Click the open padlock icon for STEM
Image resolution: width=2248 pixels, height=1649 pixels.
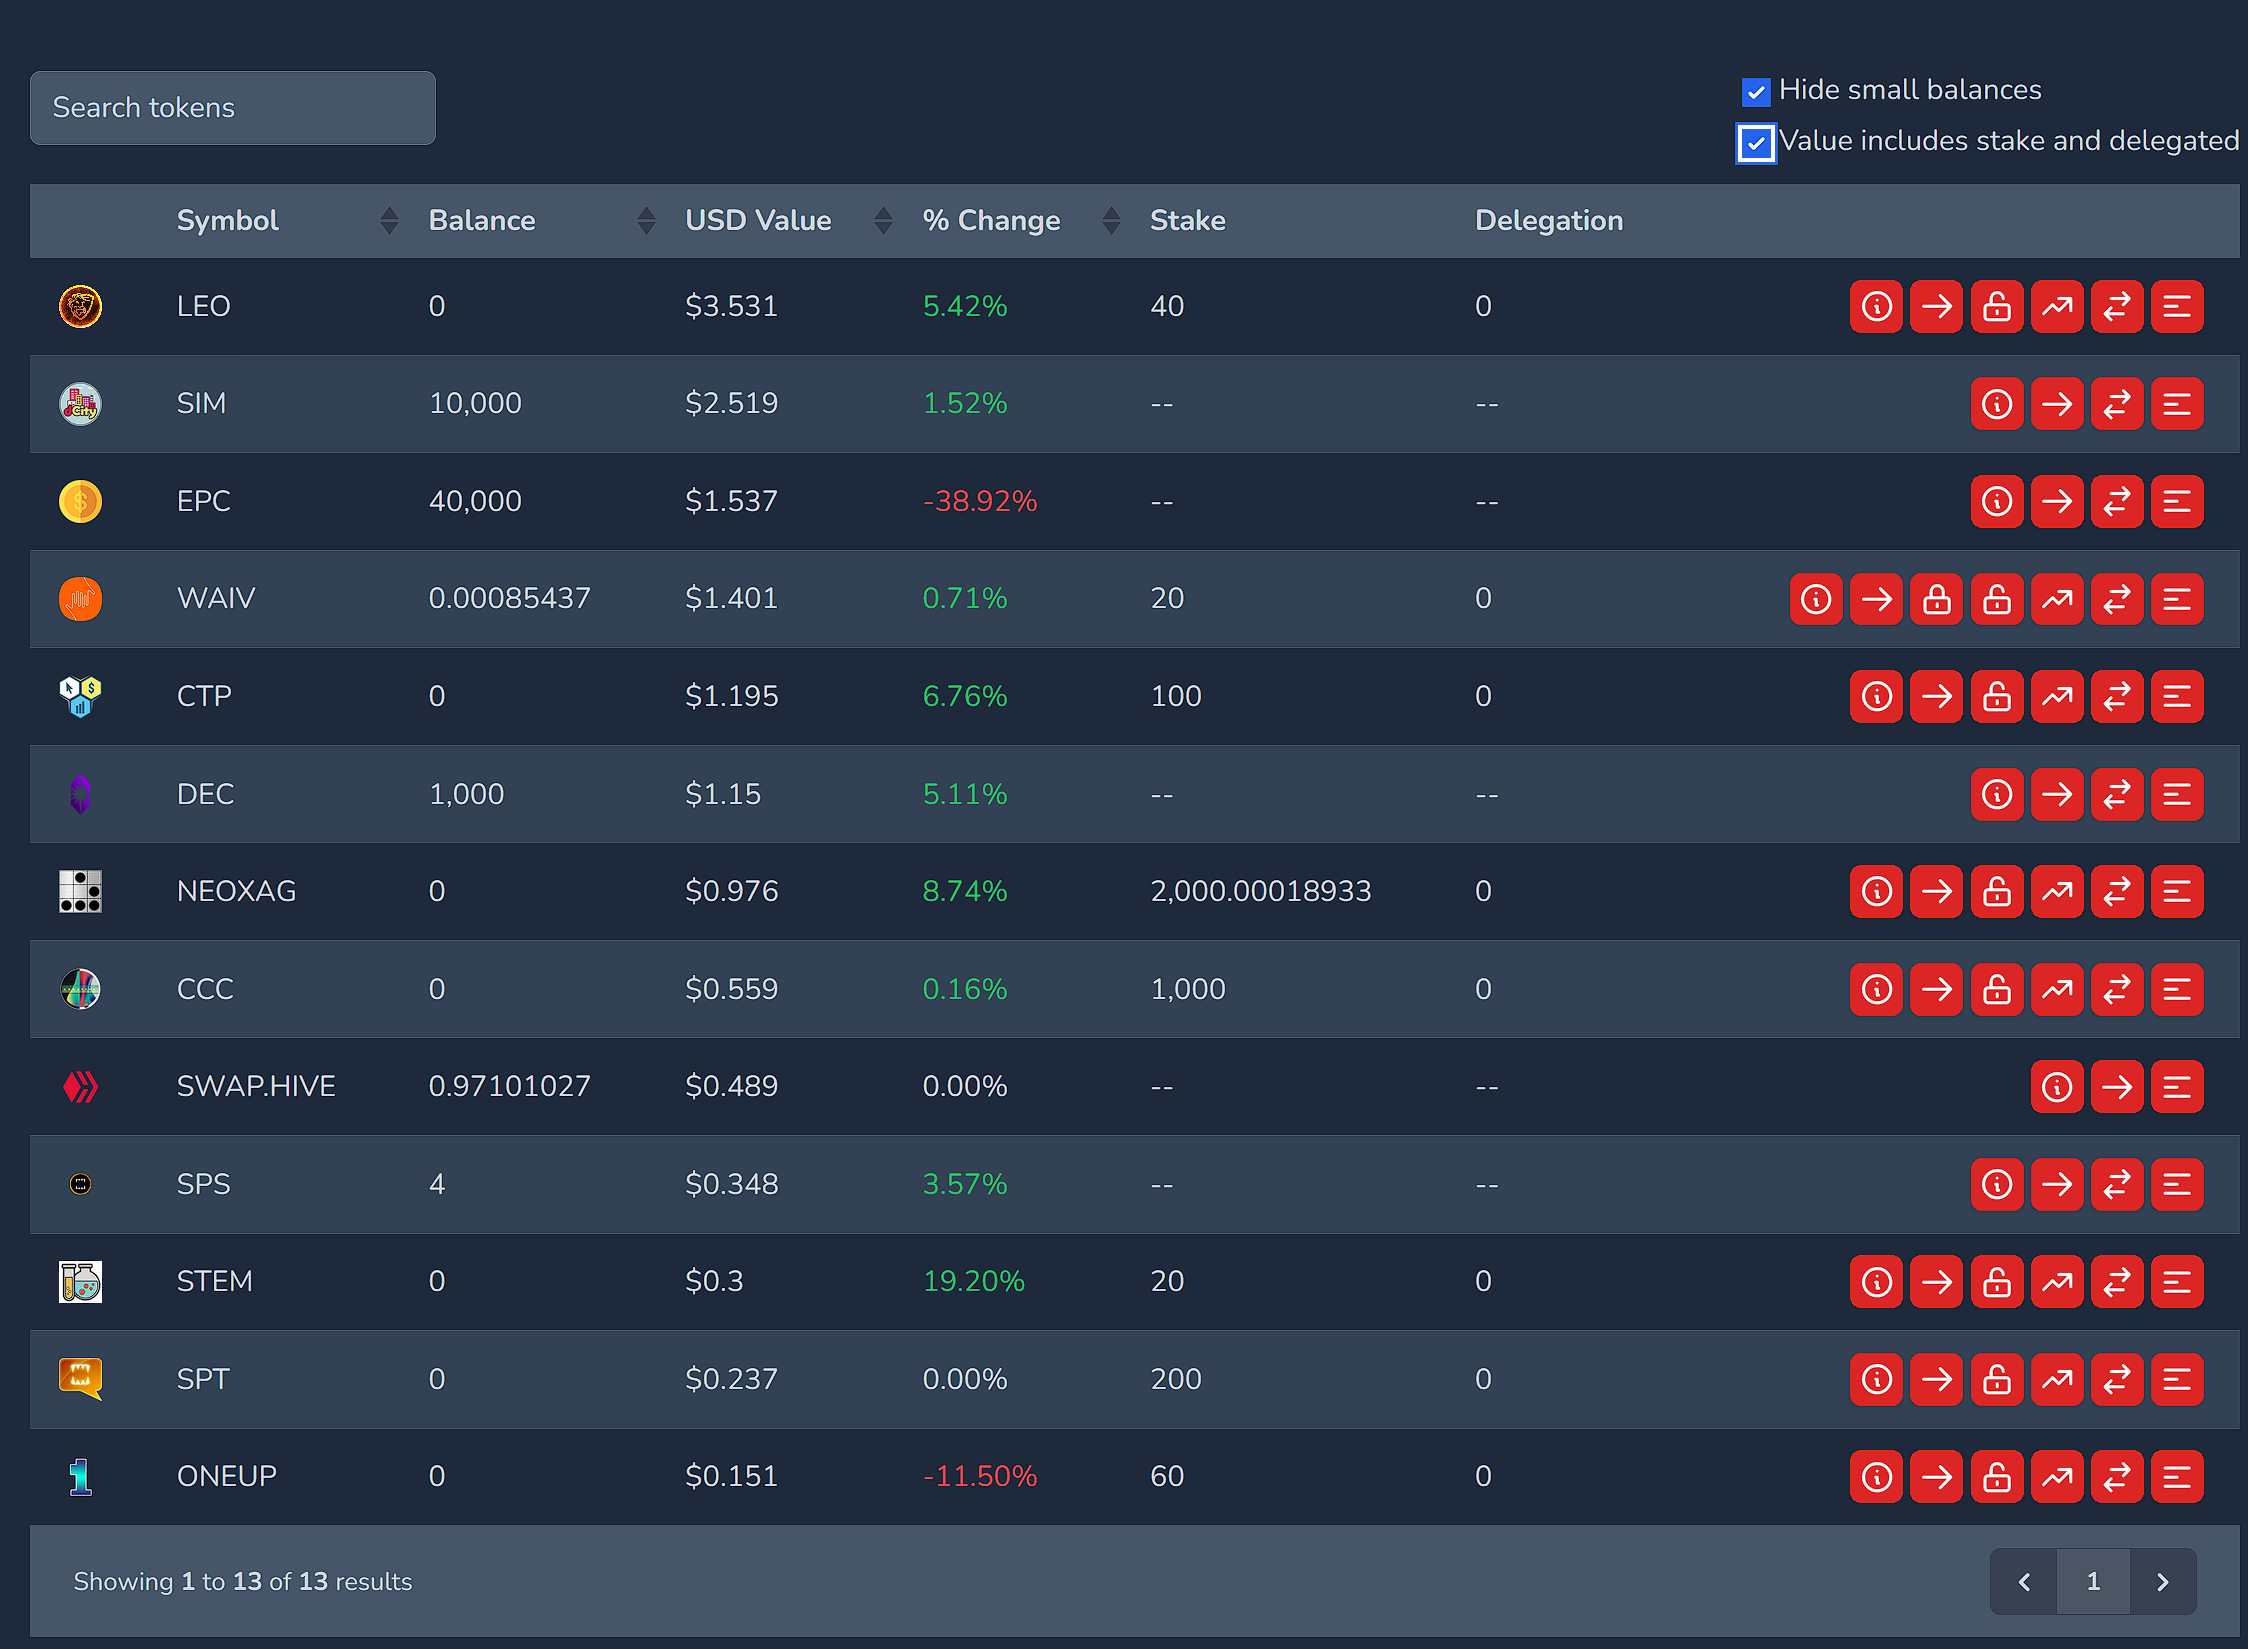(x=1997, y=1281)
